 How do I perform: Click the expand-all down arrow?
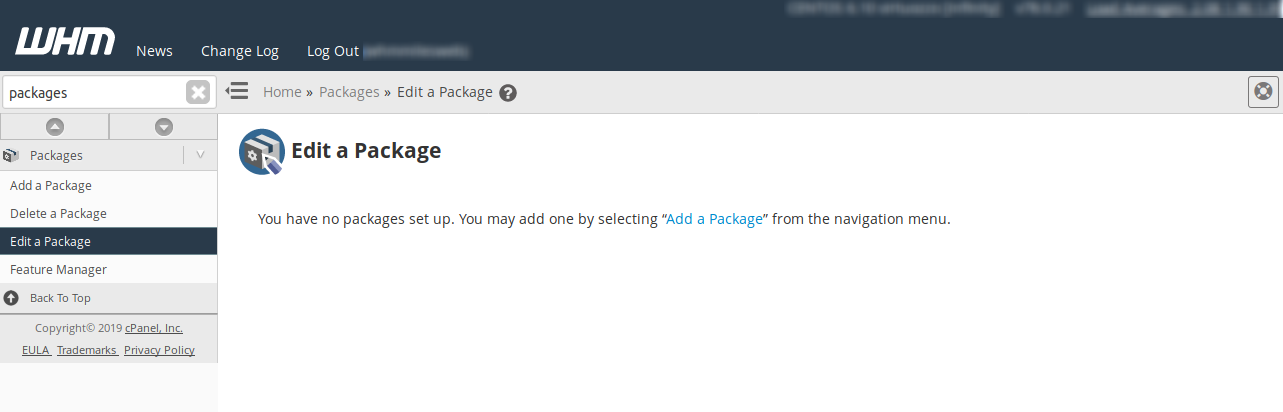(164, 127)
